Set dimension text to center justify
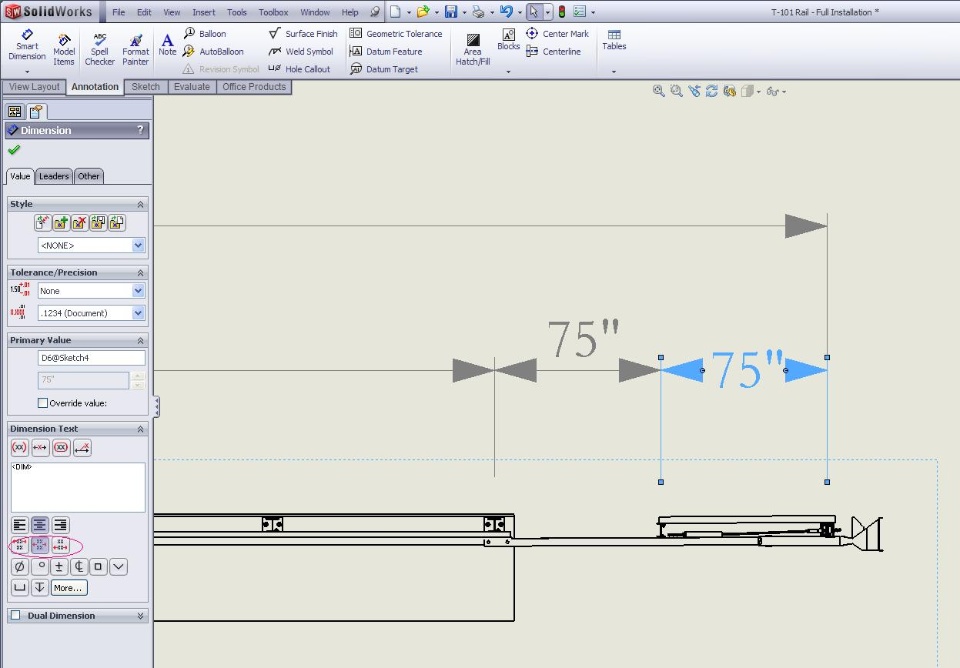The width and height of the screenshot is (960, 668). tap(40, 525)
